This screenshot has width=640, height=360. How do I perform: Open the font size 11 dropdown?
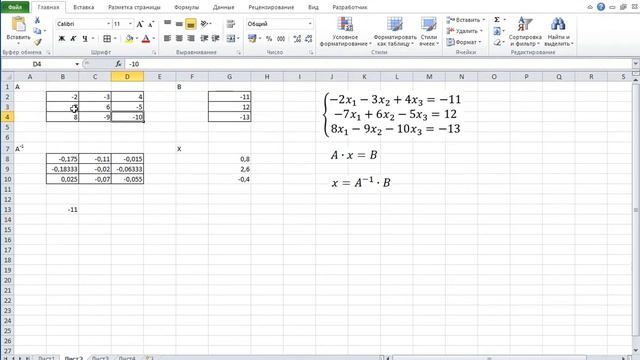point(130,24)
